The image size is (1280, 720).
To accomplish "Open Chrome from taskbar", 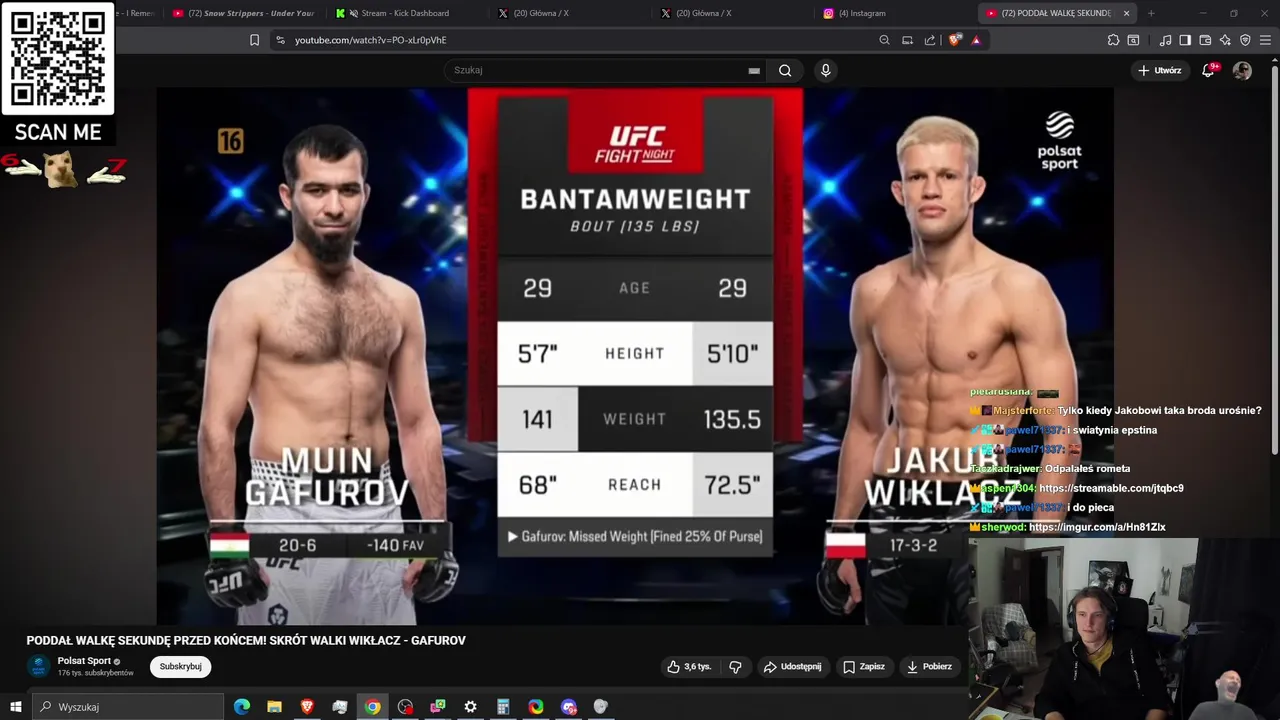I will coord(372,707).
